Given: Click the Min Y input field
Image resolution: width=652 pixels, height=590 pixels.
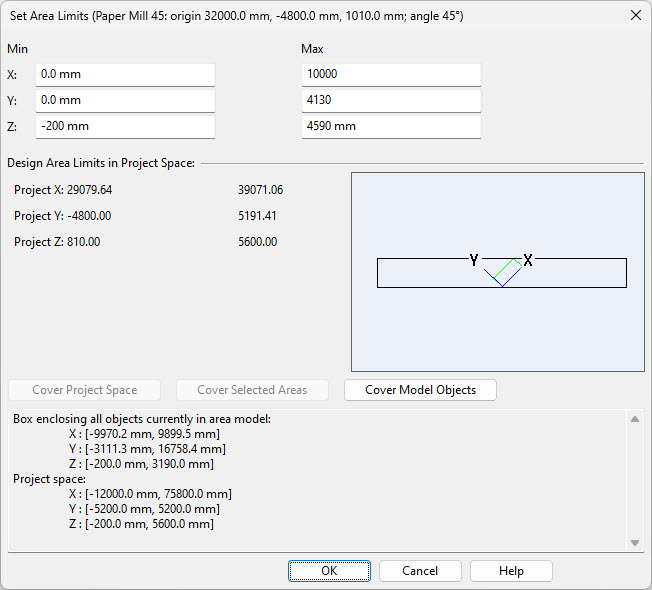Looking at the screenshot, I should click(x=125, y=101).
